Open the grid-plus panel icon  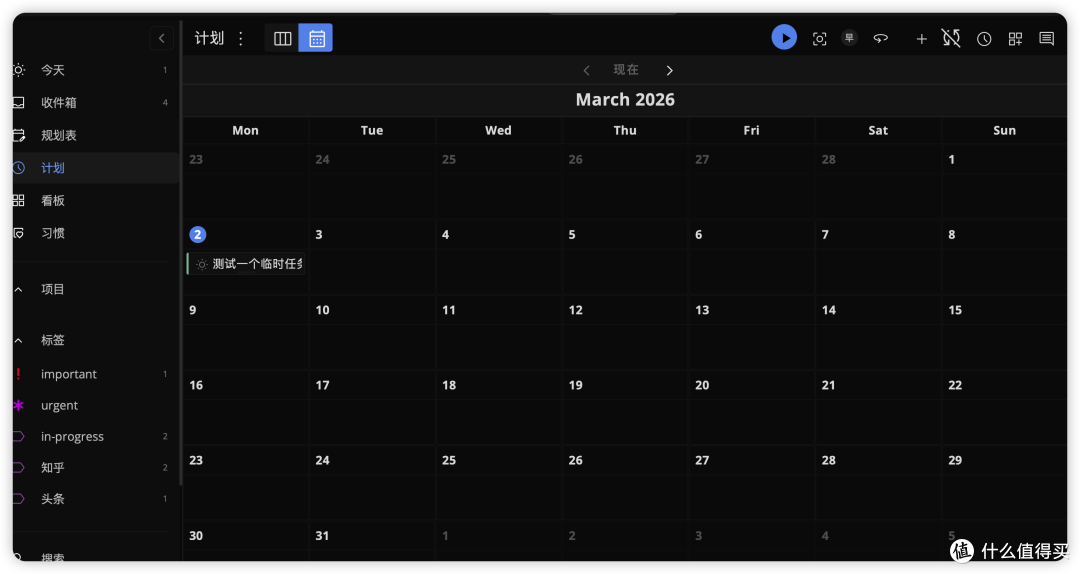pos(1015,39)
